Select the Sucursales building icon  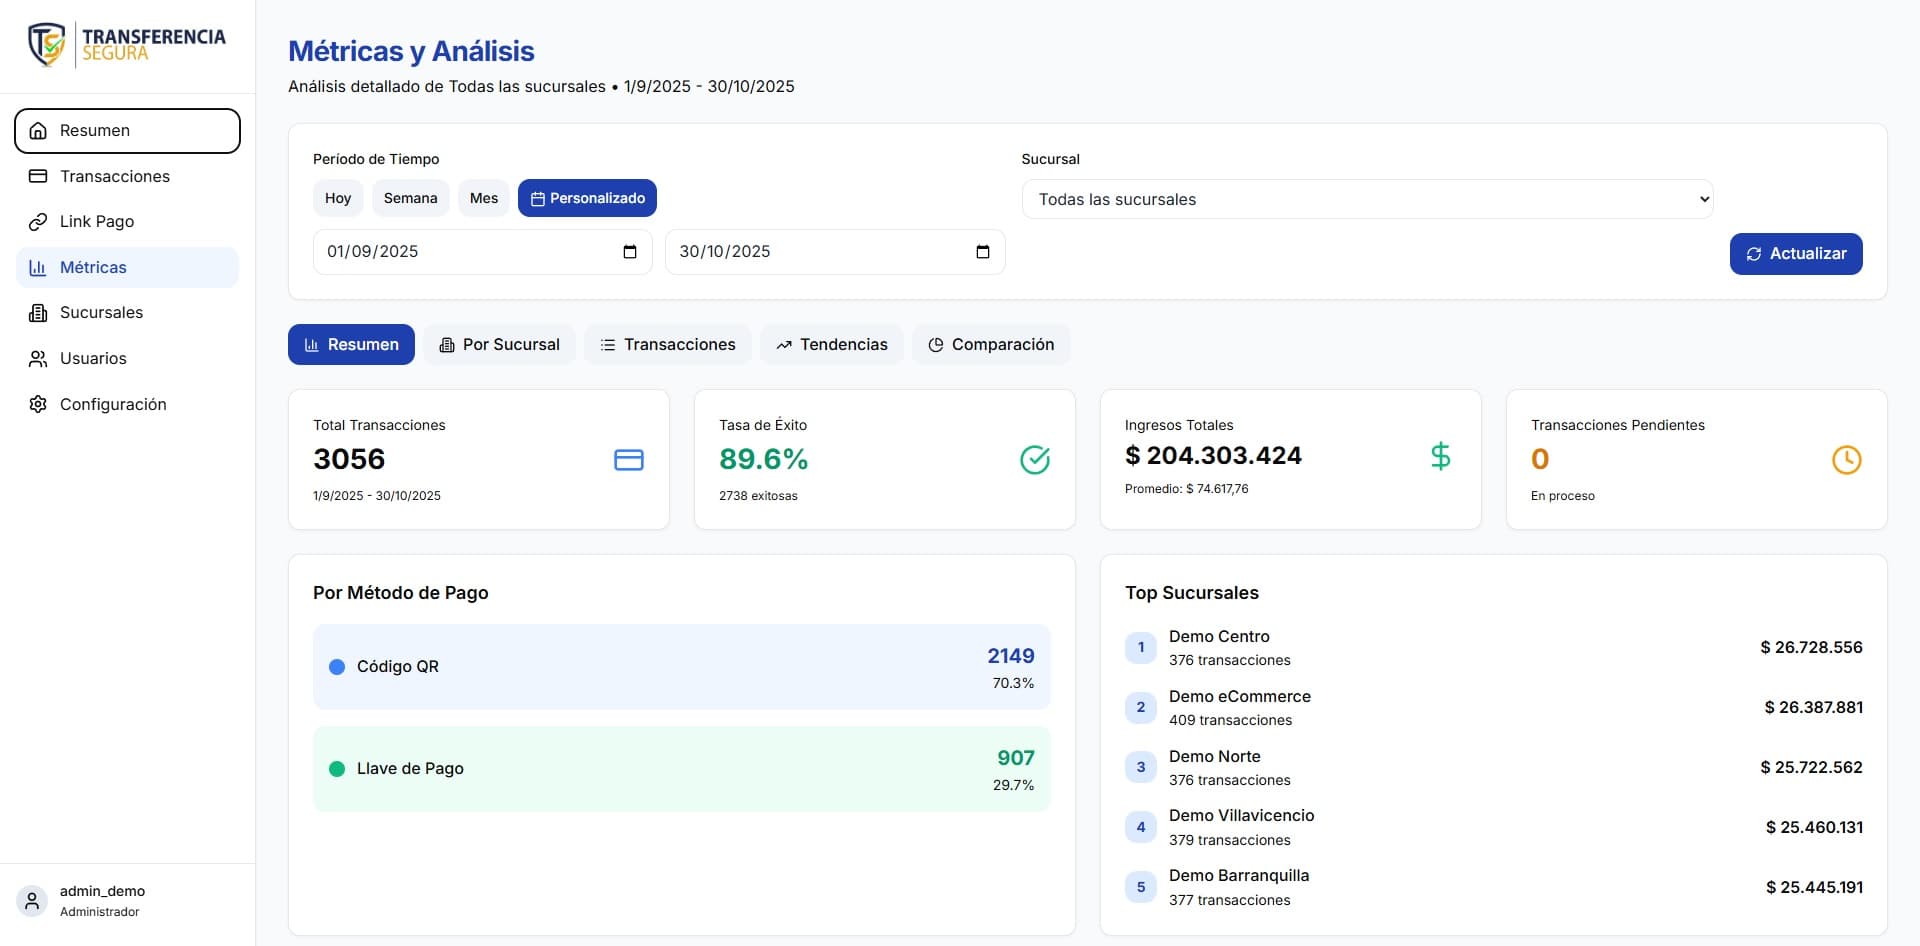coord(38,313)
